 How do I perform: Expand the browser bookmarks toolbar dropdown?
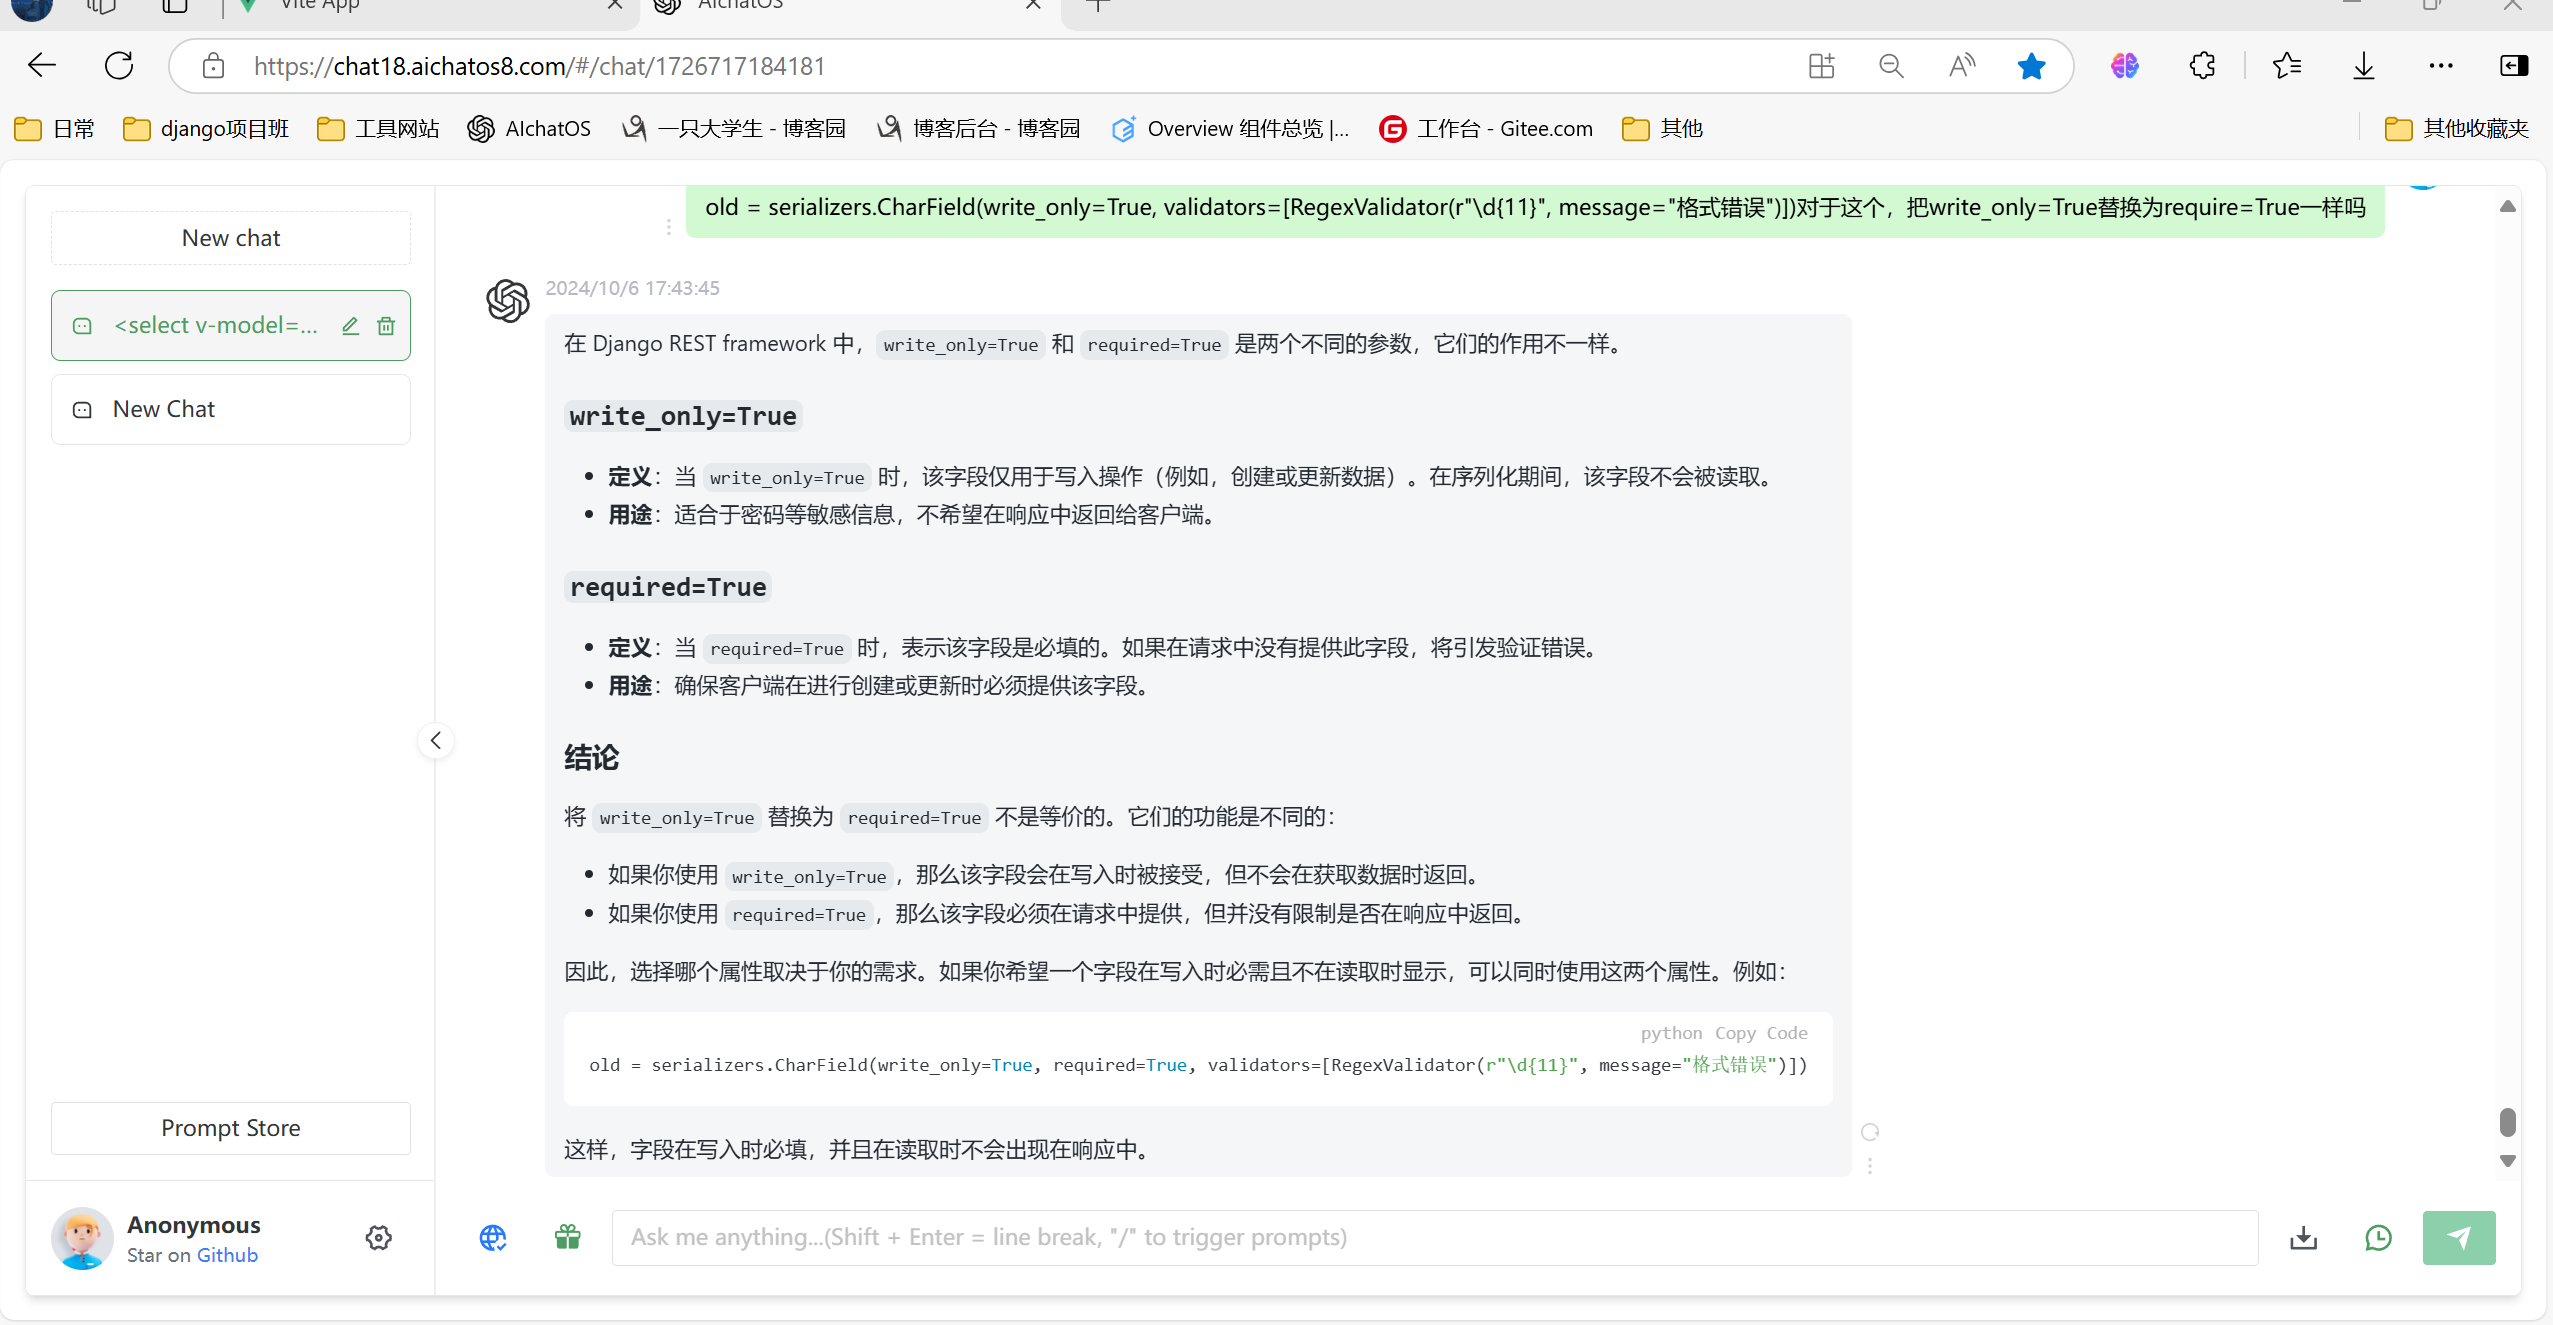(x=2457, y=128)
